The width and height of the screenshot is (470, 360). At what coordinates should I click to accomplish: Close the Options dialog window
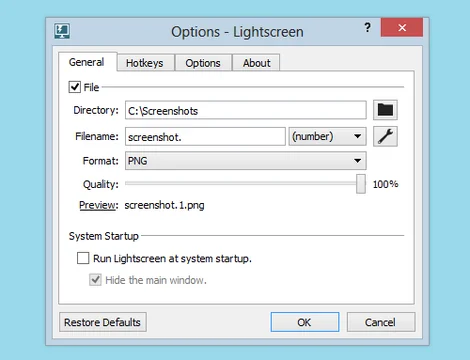[402, 28]
